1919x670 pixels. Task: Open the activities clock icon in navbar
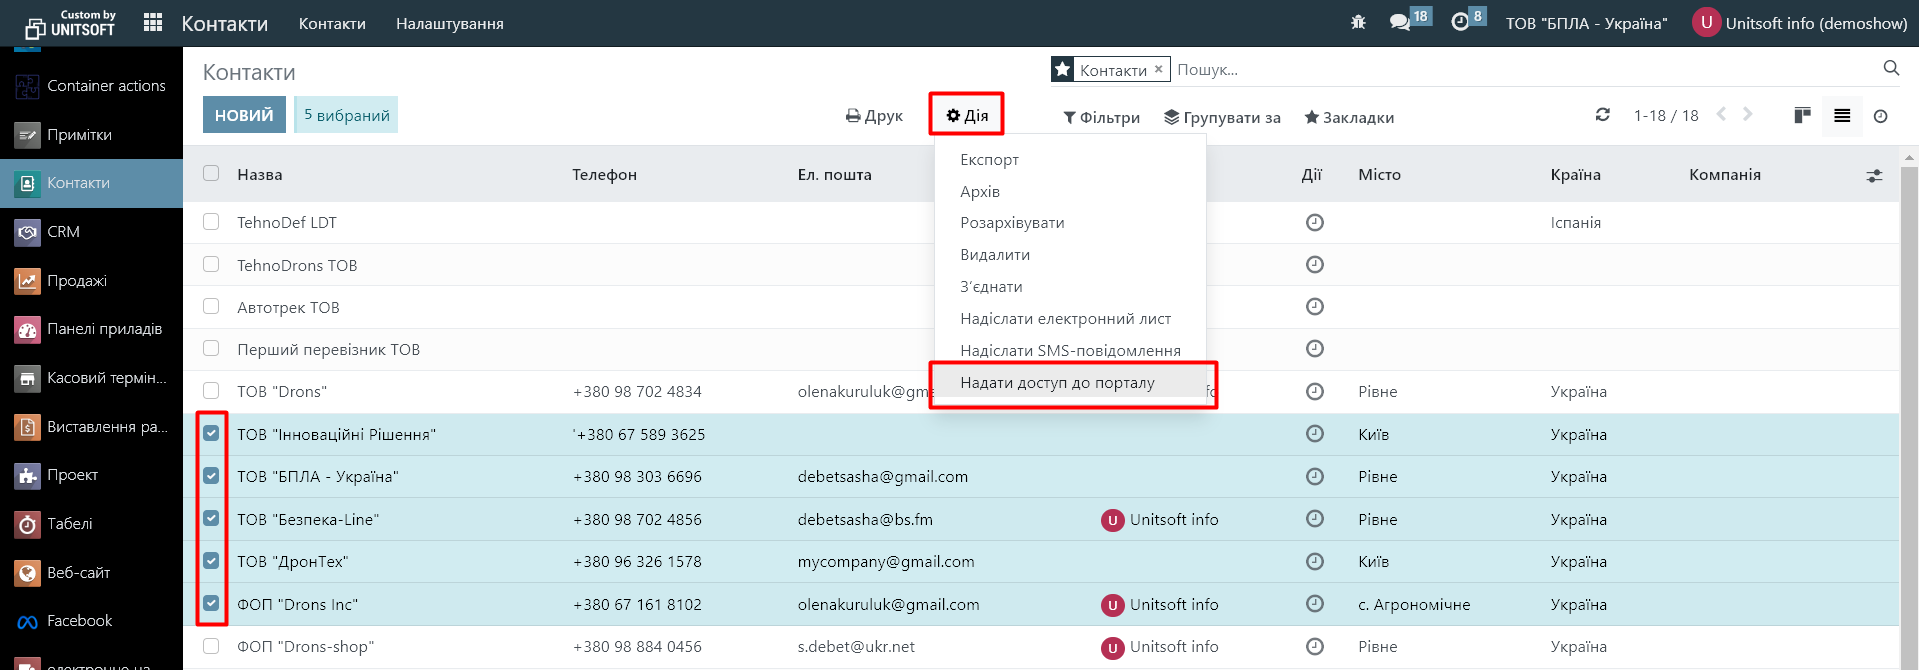point(1460,22)
